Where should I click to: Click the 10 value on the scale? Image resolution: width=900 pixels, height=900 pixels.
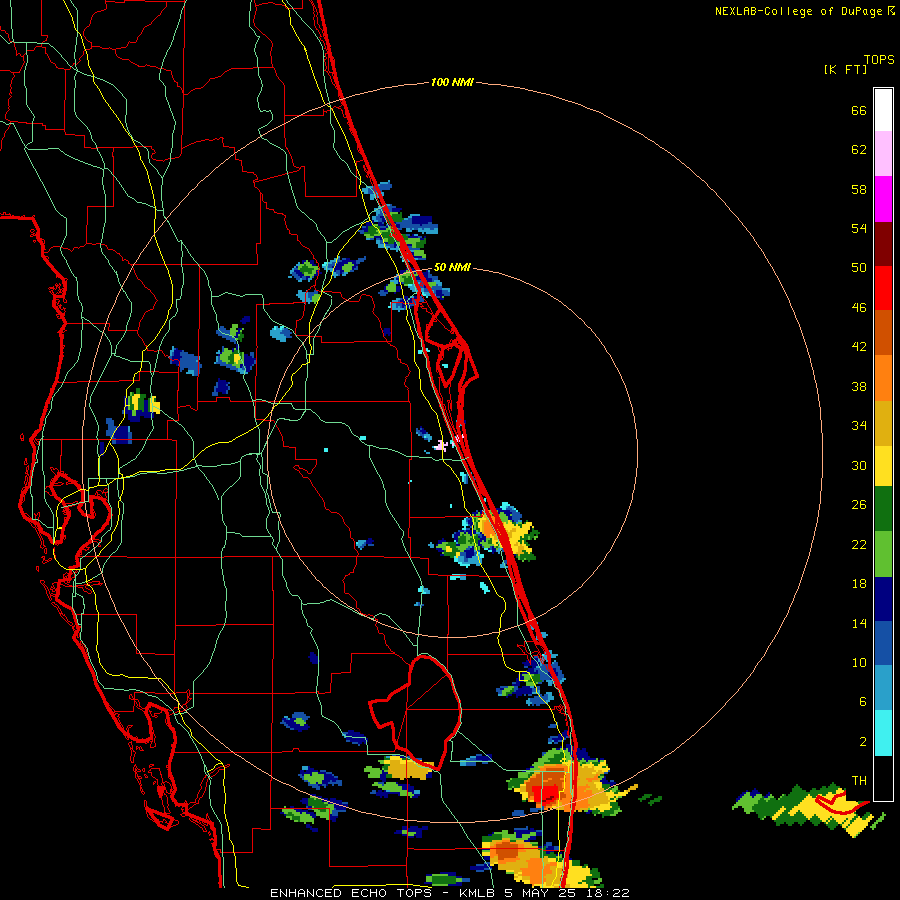point(859,663)
